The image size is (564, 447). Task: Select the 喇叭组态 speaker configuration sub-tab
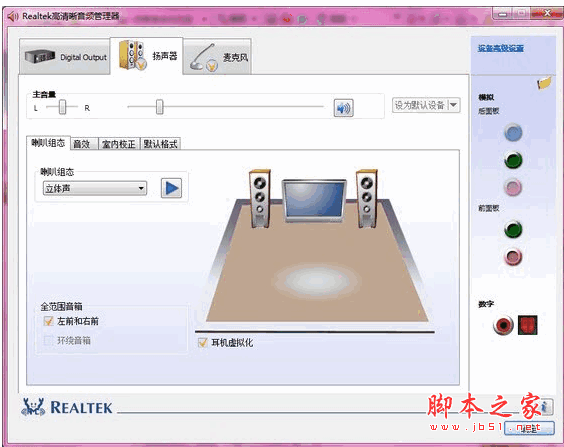point(48,143)
